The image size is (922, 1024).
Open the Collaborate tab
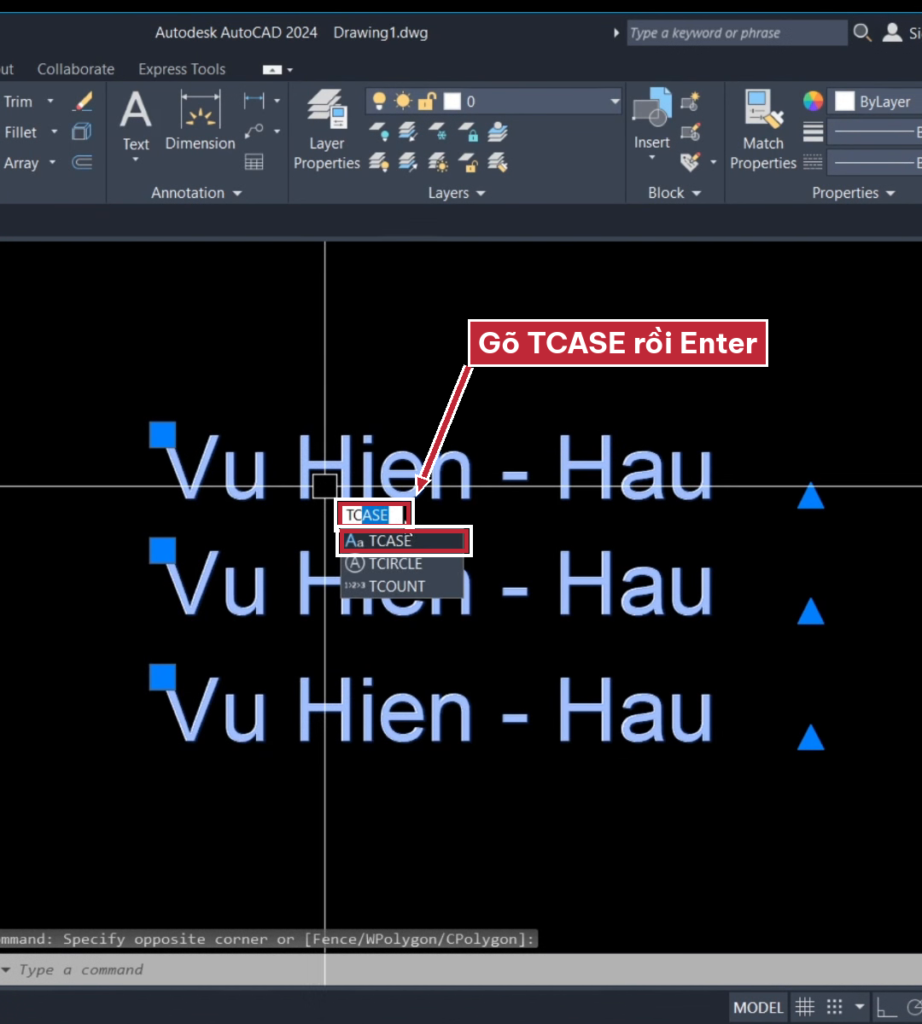(x=76, y=69)
